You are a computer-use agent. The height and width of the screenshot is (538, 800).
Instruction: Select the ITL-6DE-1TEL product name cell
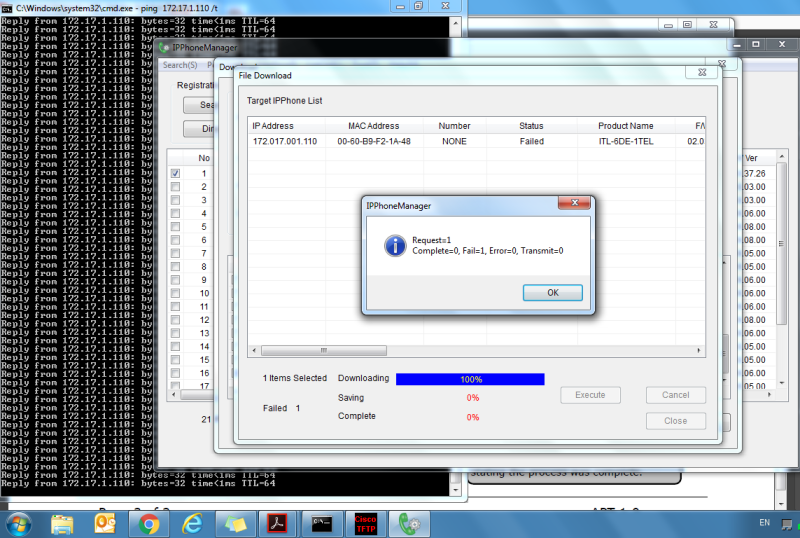click(x=626, y=141)
